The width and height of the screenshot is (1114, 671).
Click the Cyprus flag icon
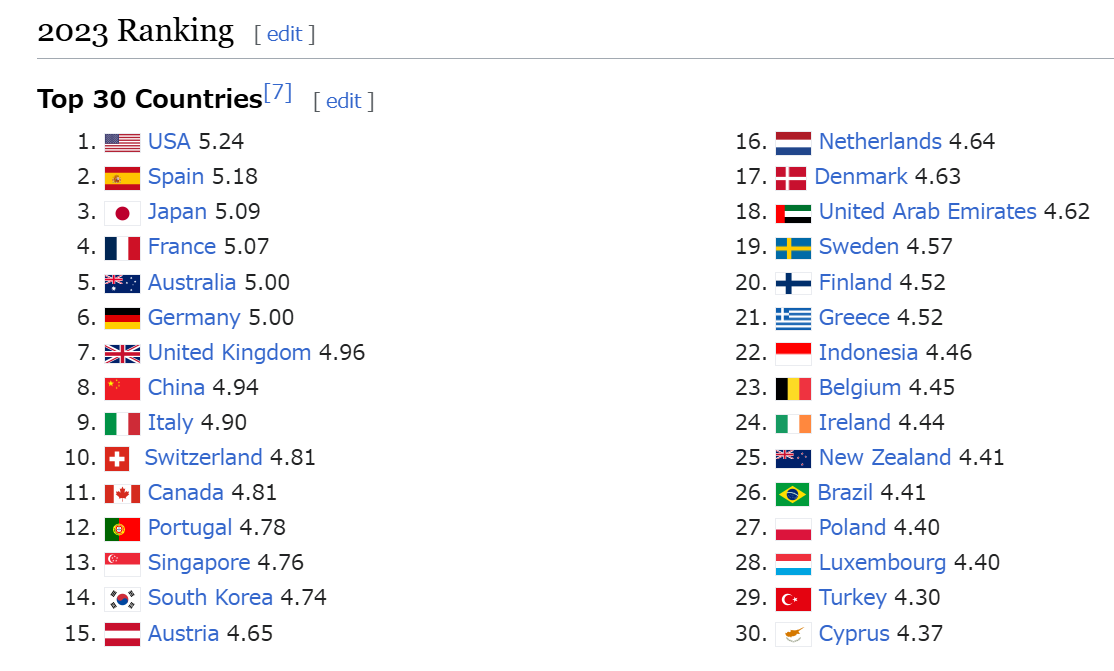[793, 634]
